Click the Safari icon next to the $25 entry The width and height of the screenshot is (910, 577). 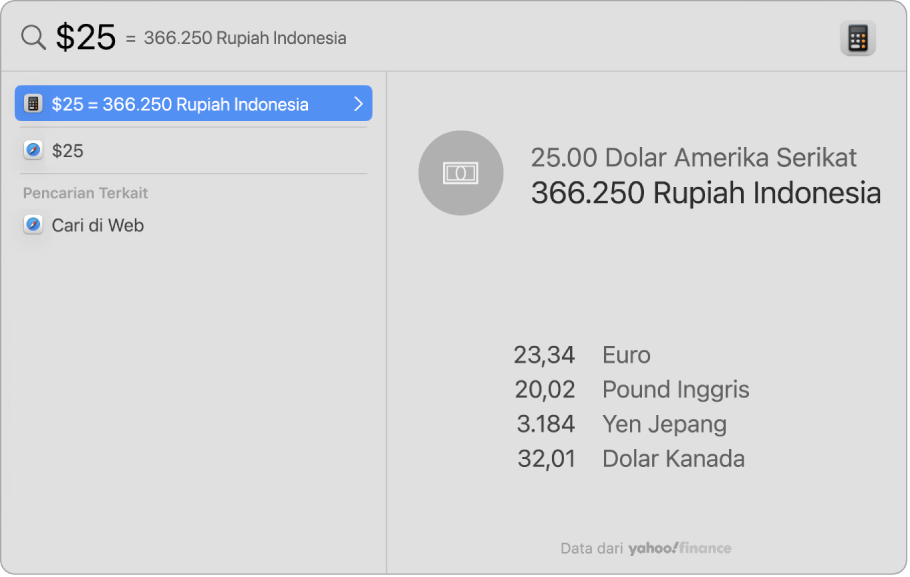(32, 150)
